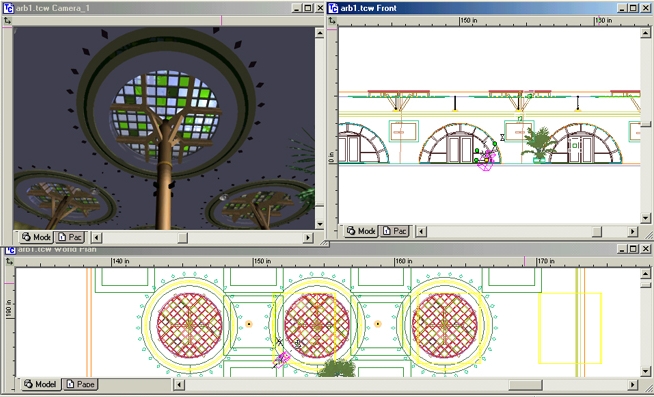Viewport: 654px width, 397px height.
Task: Switch to Model tab in Camera_1 window
Action: click(37, 237)
